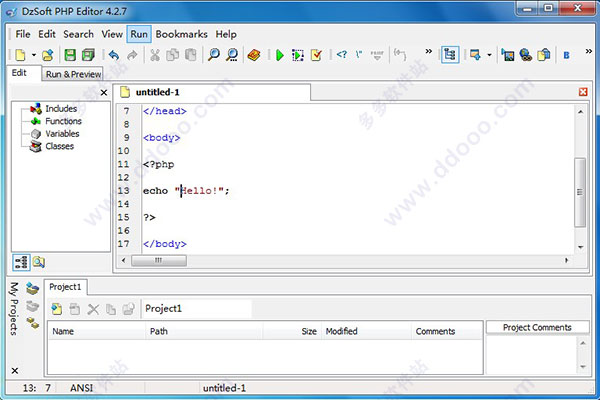Image resolution: width=600 pixels, height=400 pixels.
Task: Click the Cut scissors icon
Action: (155, 55)
